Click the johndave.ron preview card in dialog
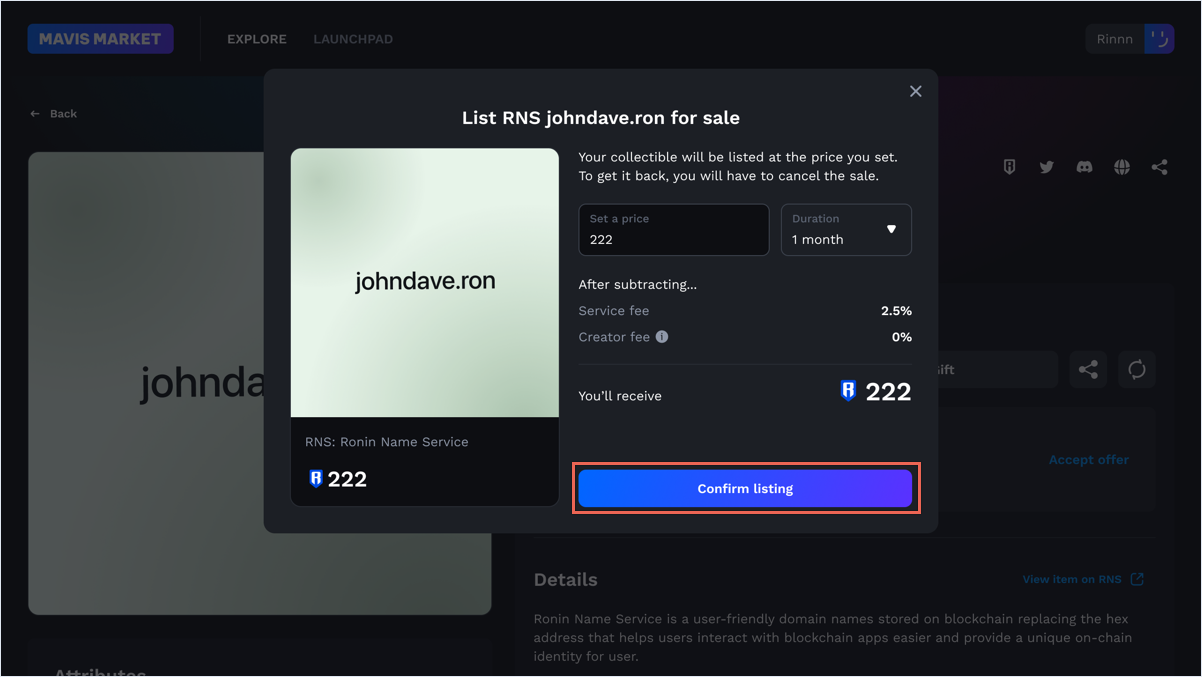1202x677 pixels. pyautogui.click(x=425, y=328)
